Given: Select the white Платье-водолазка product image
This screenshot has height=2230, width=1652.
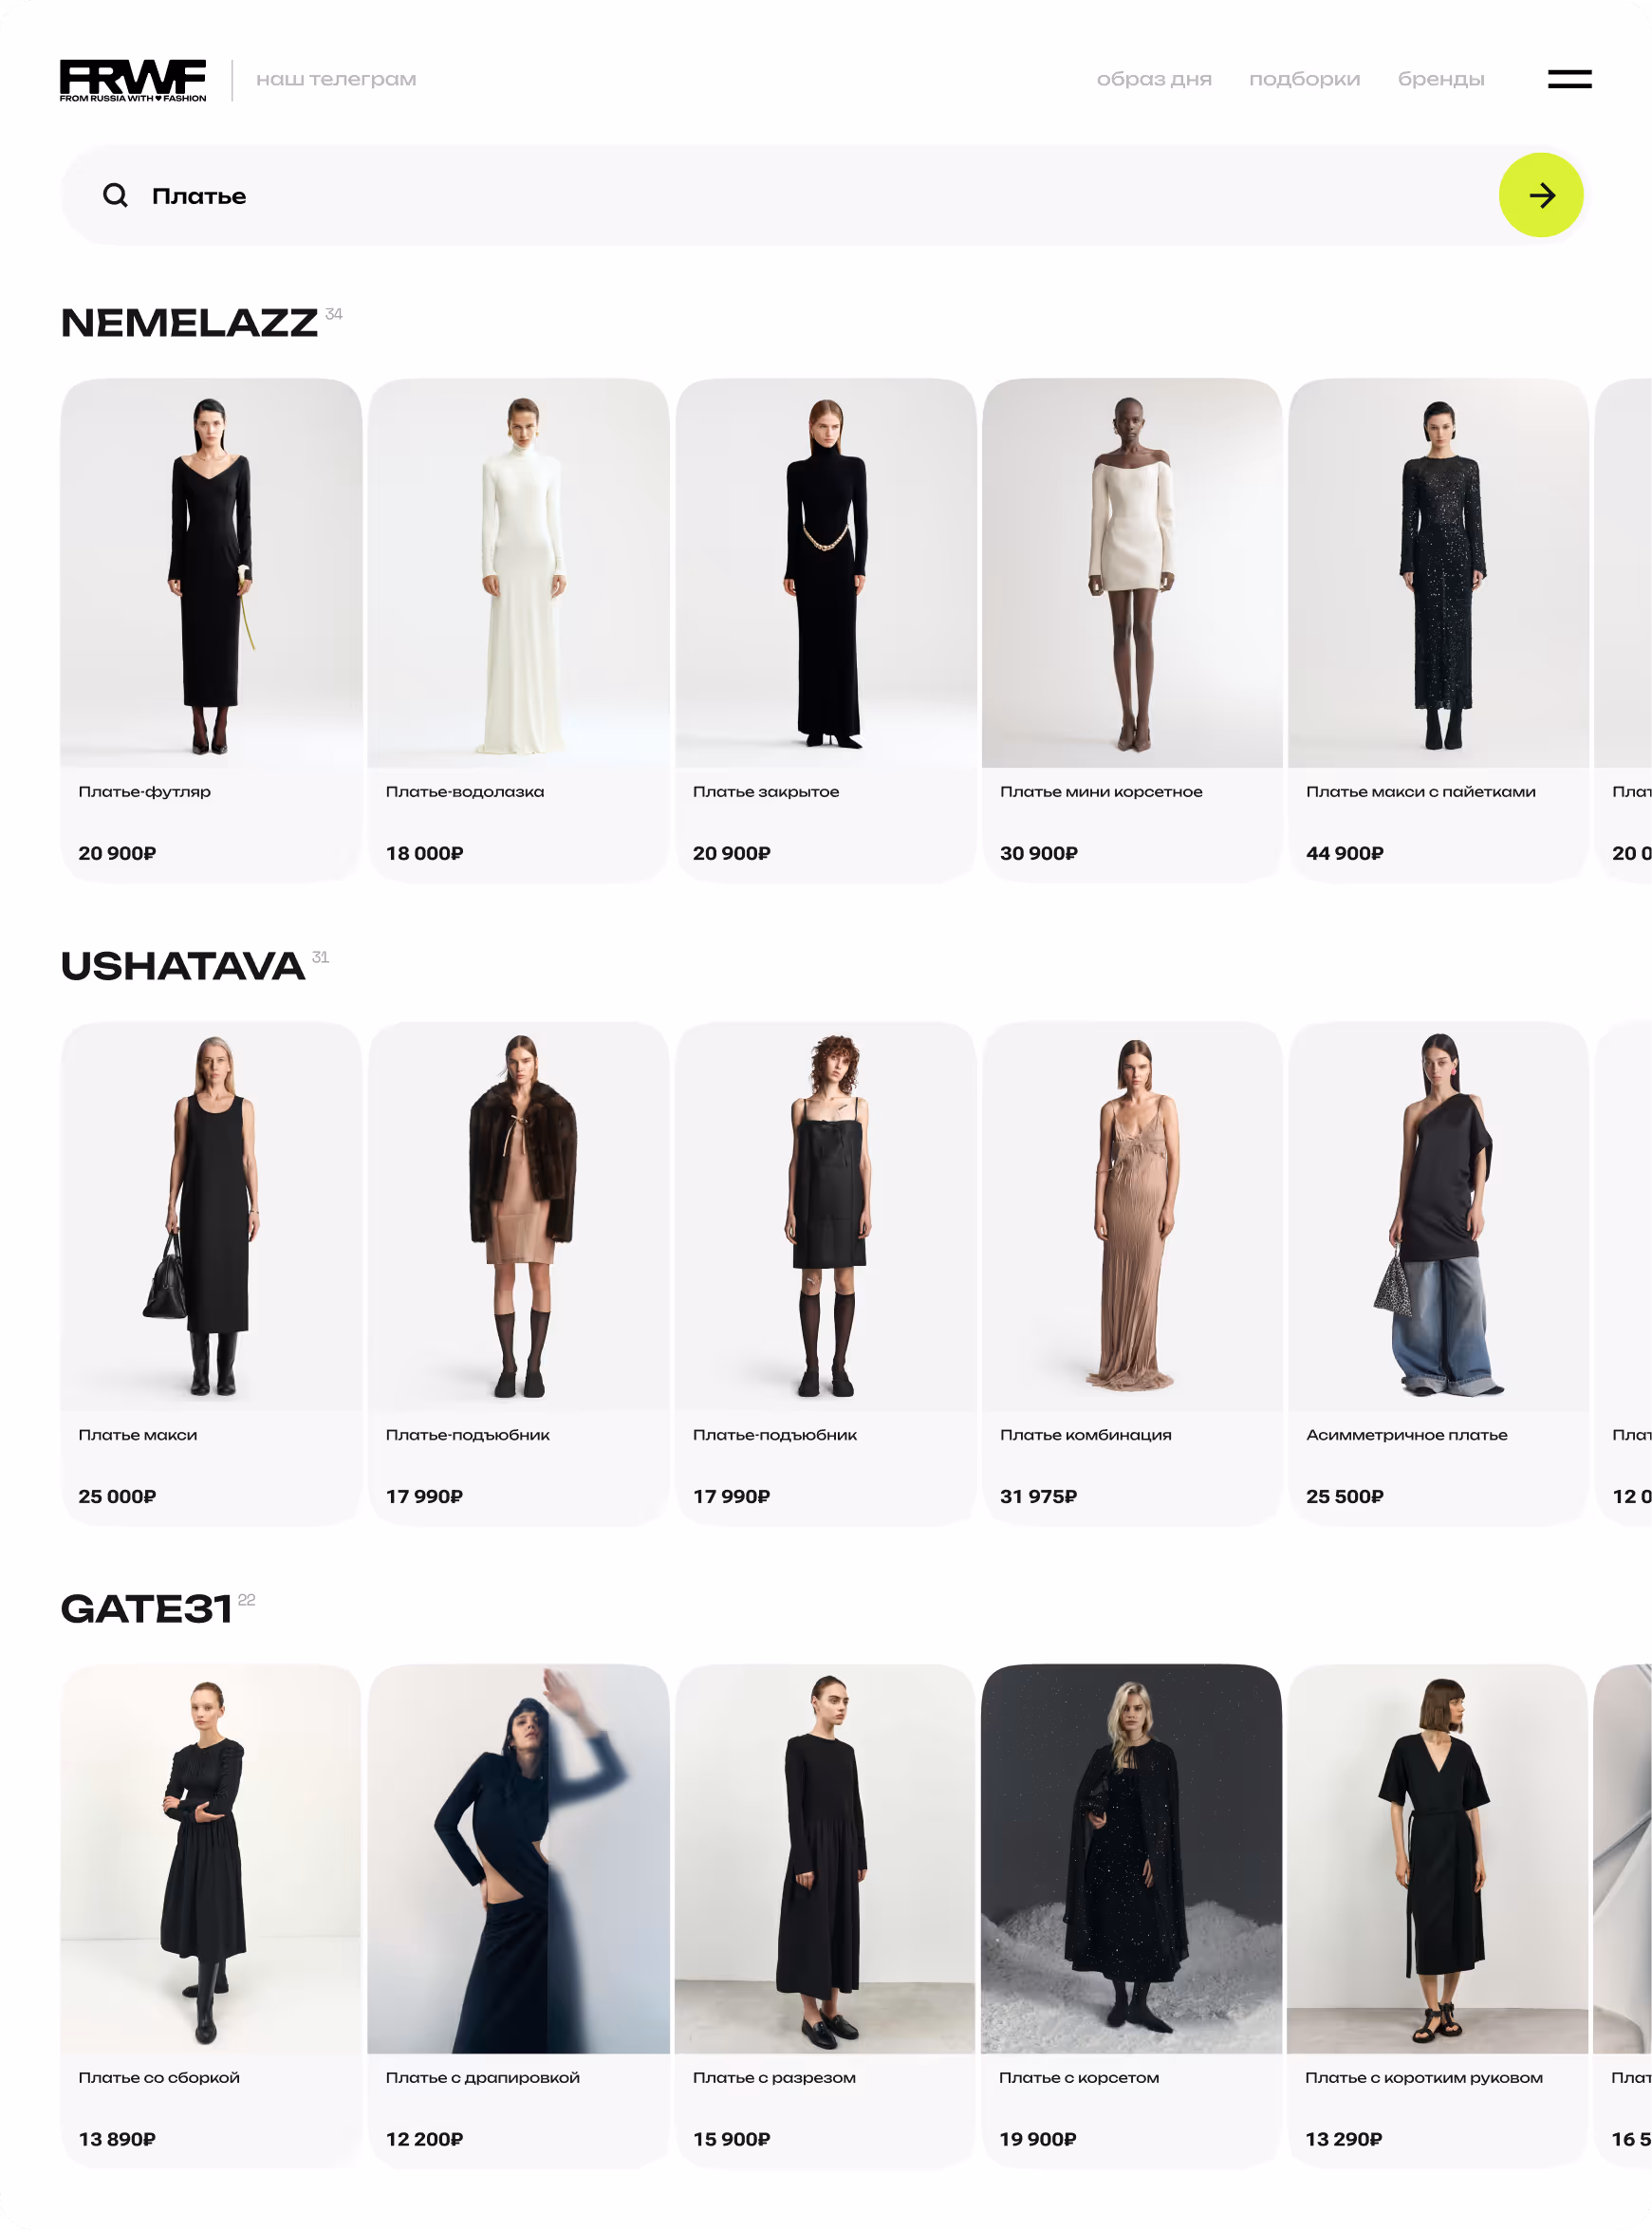Looking at the screenshot, I should (x=518, y=573).
